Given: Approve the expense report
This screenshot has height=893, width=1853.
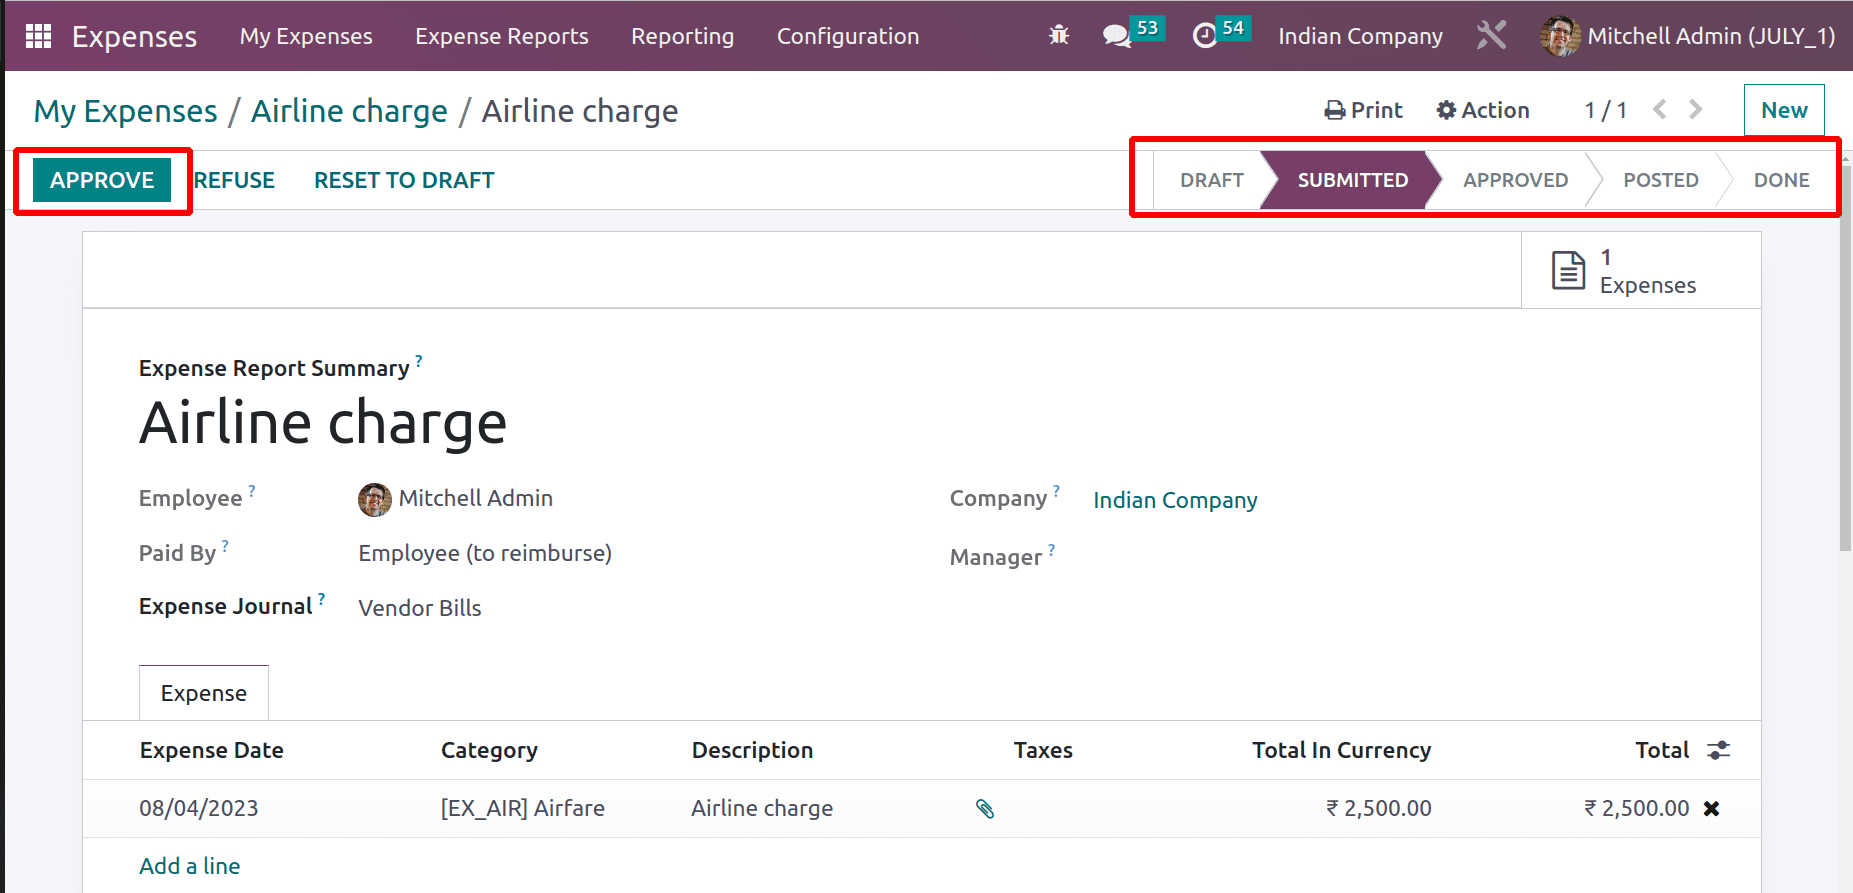Looking at the screenshot, I should tap(102, 180).
